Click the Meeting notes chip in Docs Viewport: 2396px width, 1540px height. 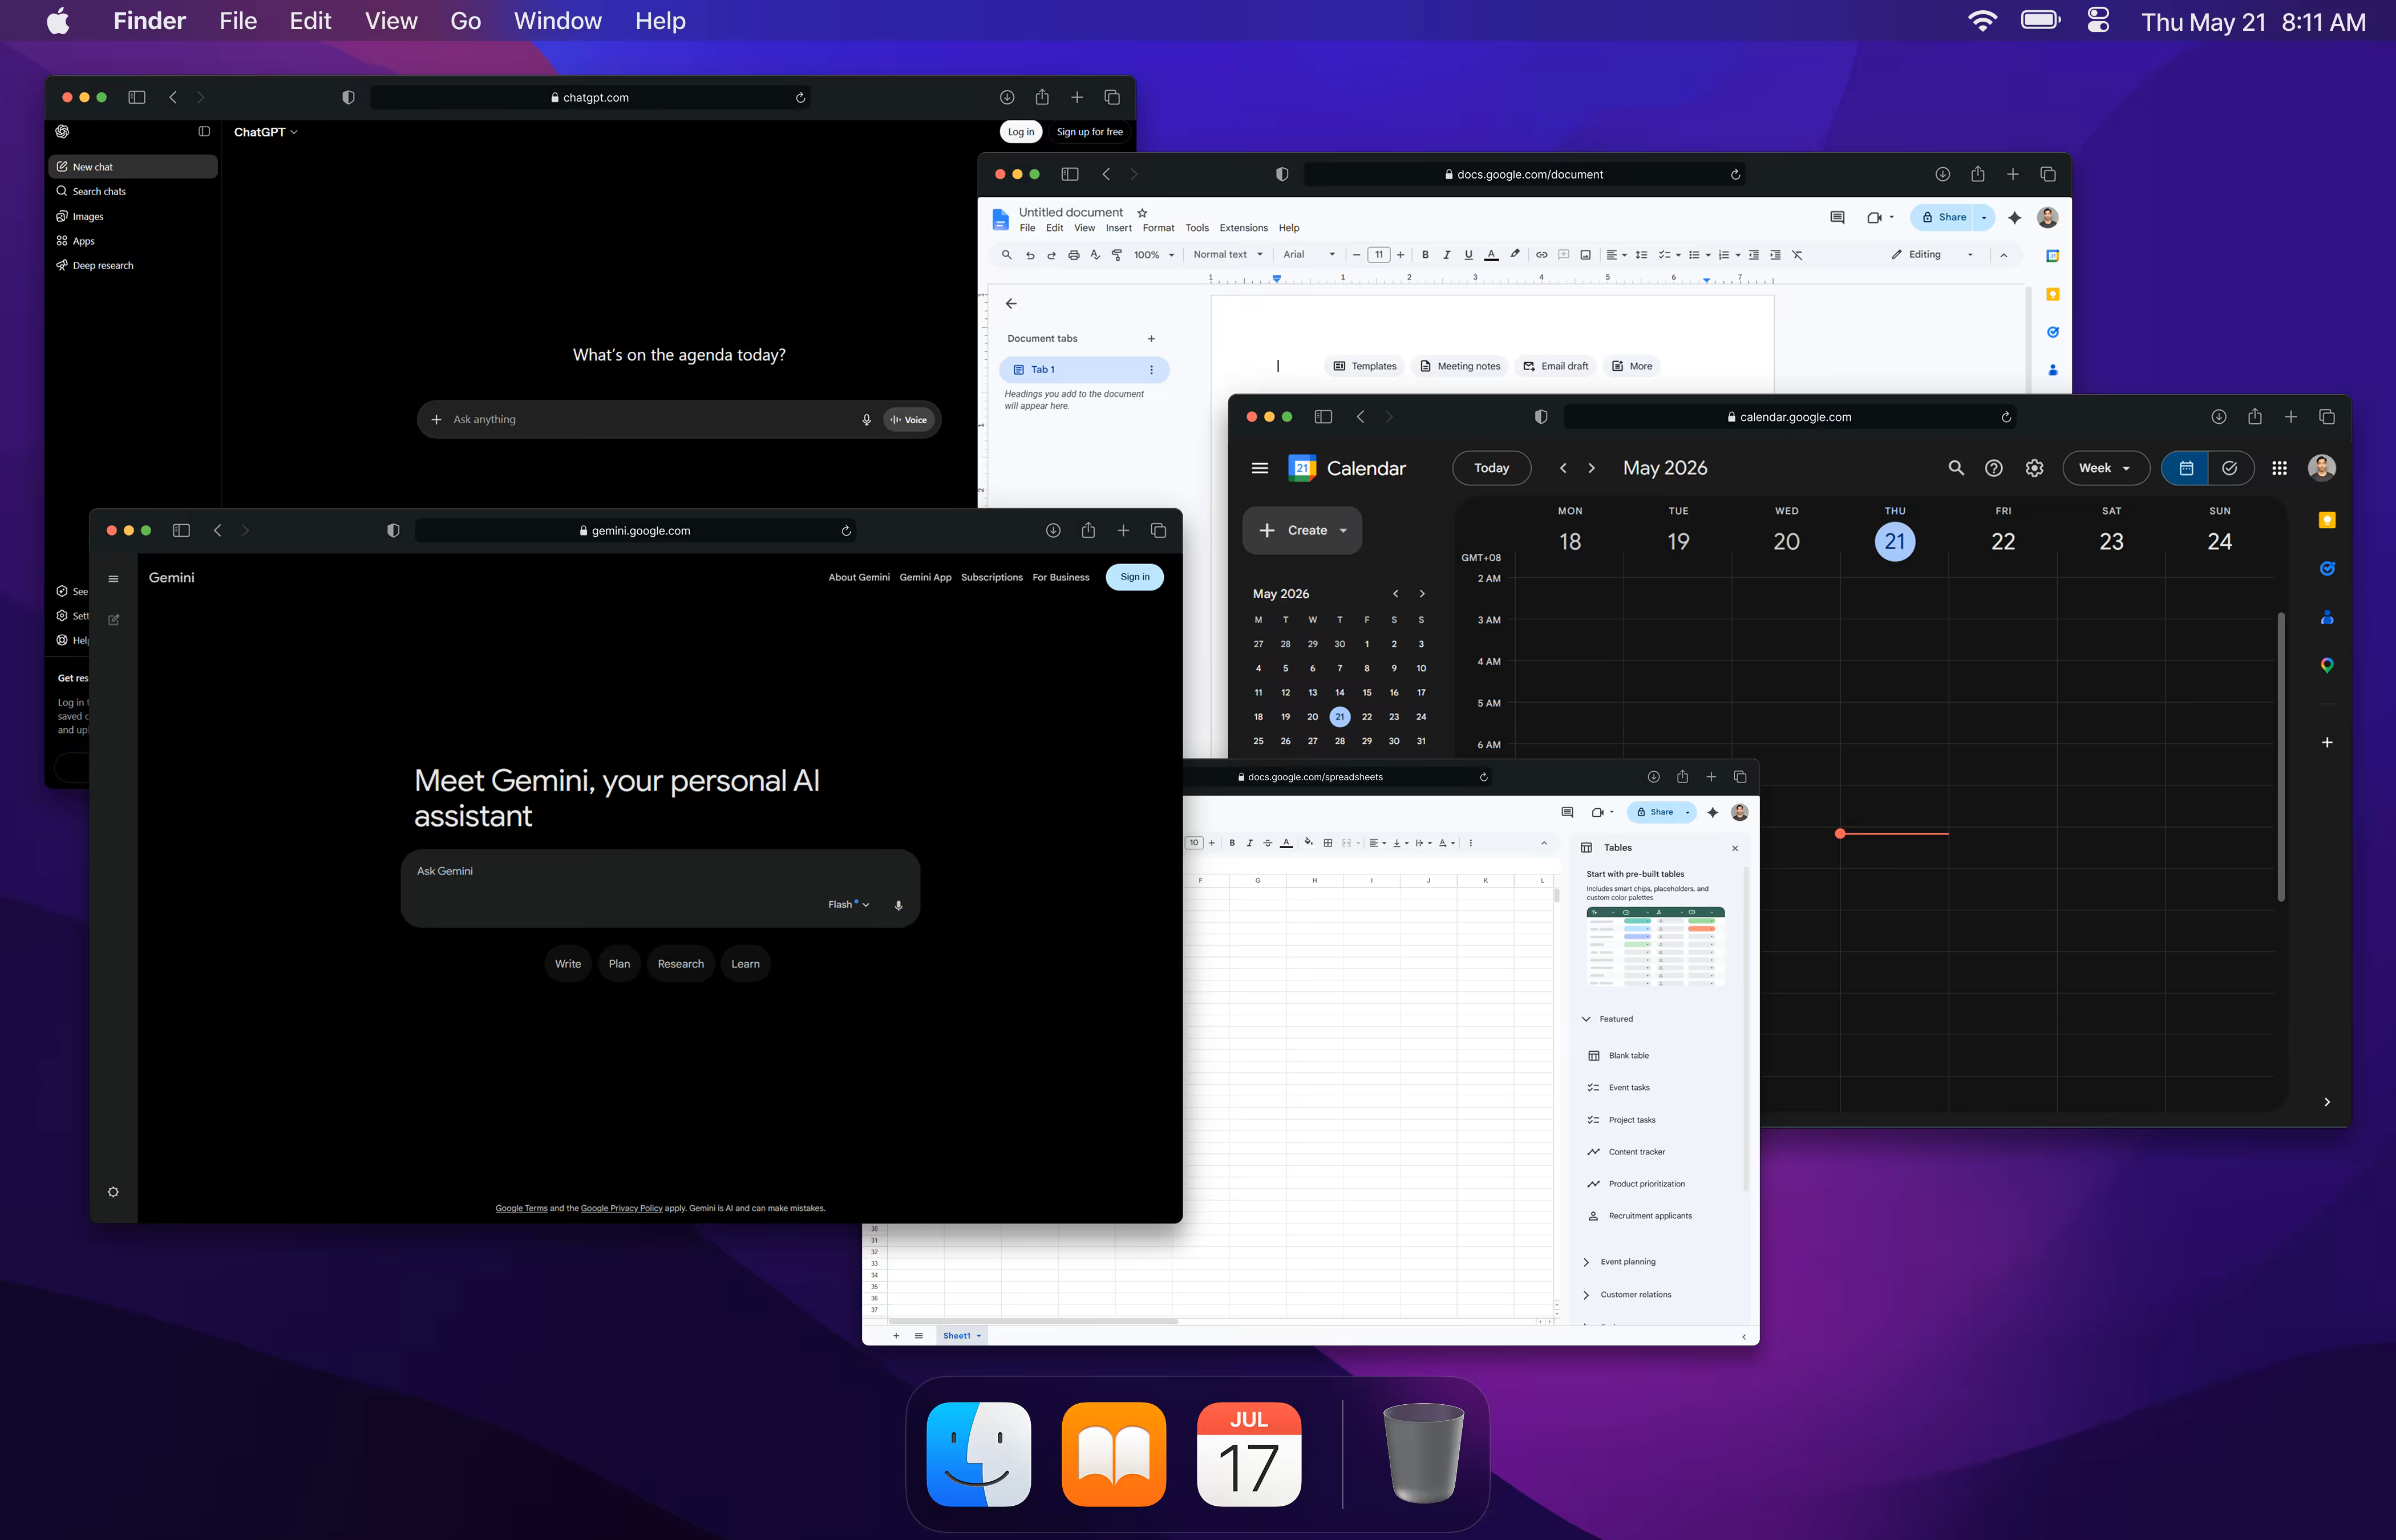(1460, 366)
